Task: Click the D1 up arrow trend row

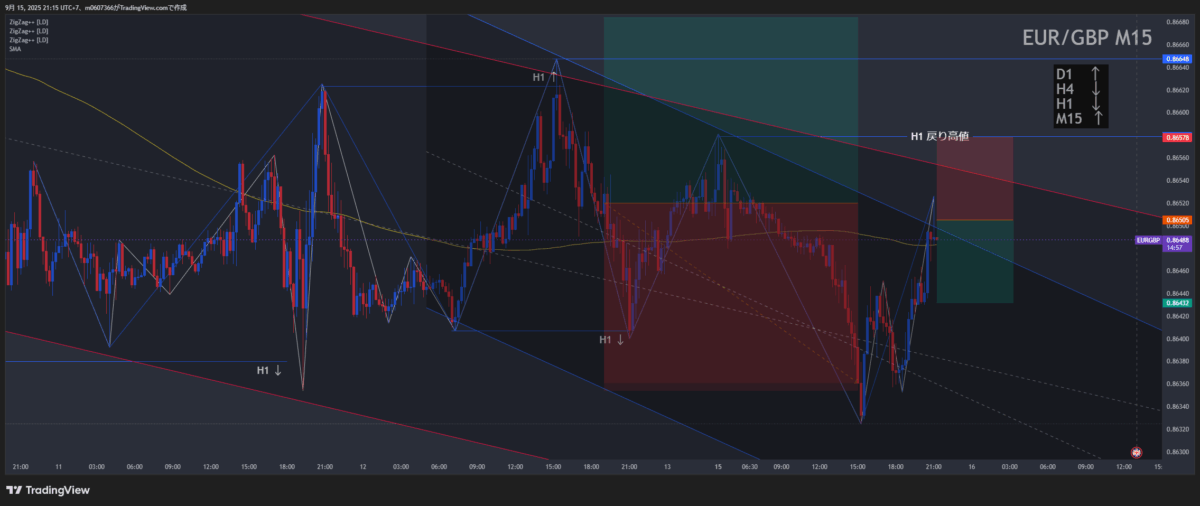Action: (1079, 74)
